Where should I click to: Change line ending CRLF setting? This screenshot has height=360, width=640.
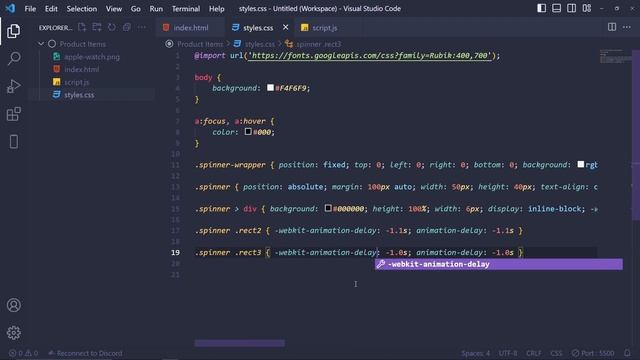[x=533, y=353]
